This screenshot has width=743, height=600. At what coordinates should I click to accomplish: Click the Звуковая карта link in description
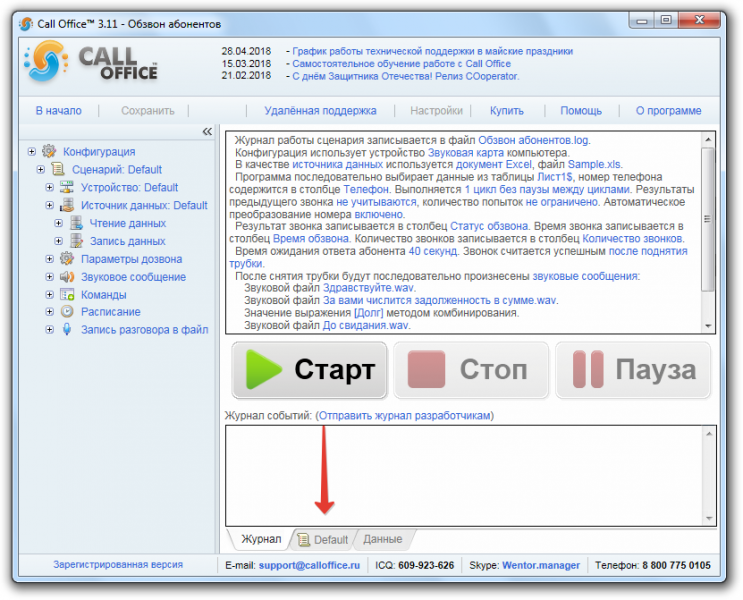[x=466, y=153]
